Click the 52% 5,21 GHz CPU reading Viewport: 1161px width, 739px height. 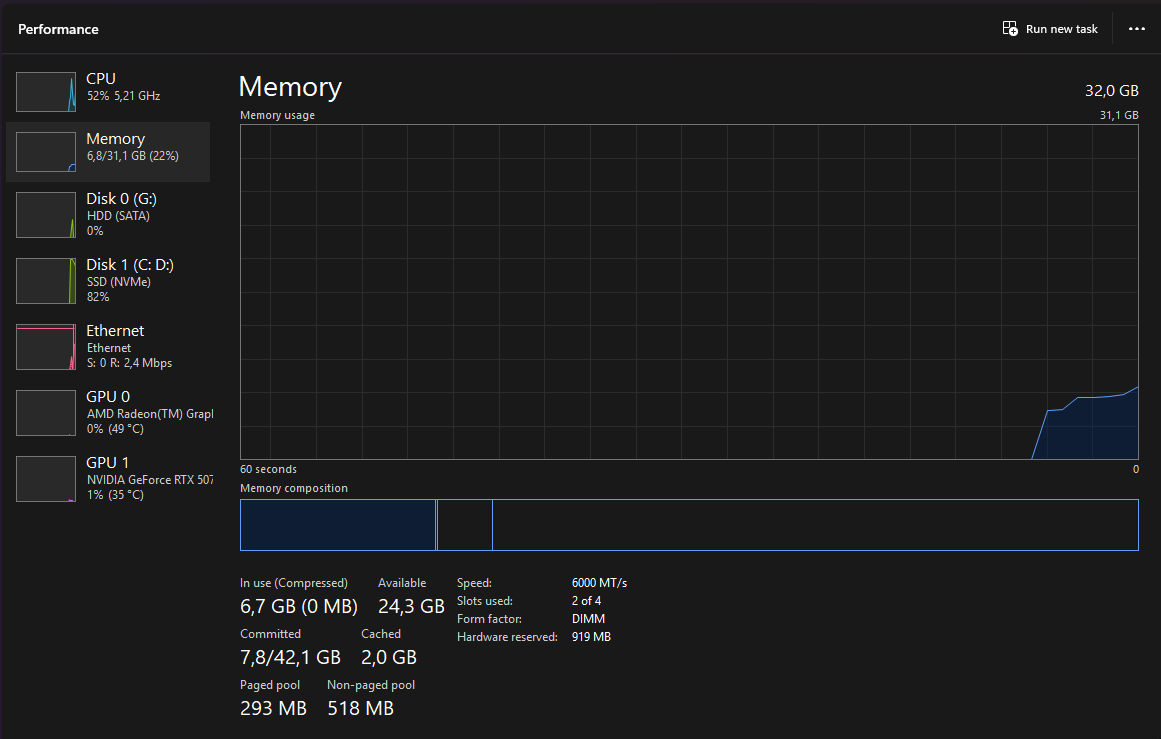(123, 96)
